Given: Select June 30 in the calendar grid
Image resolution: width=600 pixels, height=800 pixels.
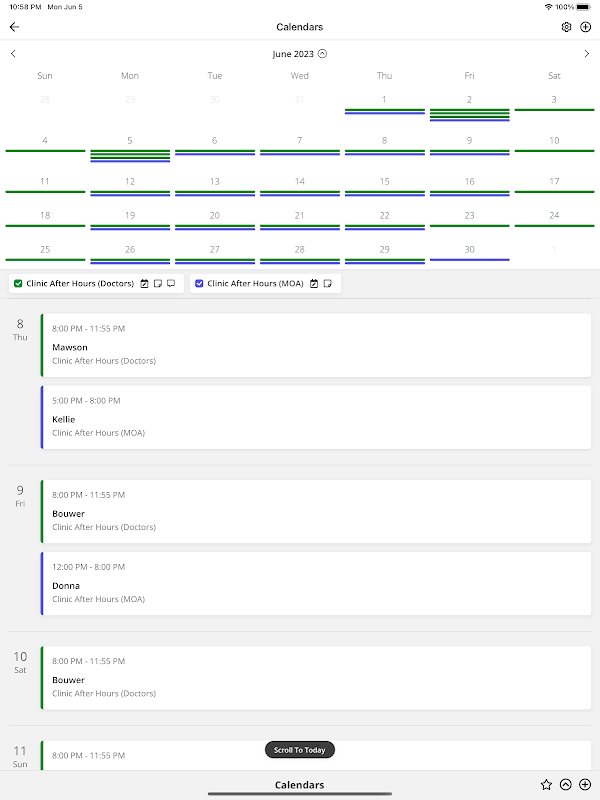Looking at the screenshot, I should coord(469,249).
